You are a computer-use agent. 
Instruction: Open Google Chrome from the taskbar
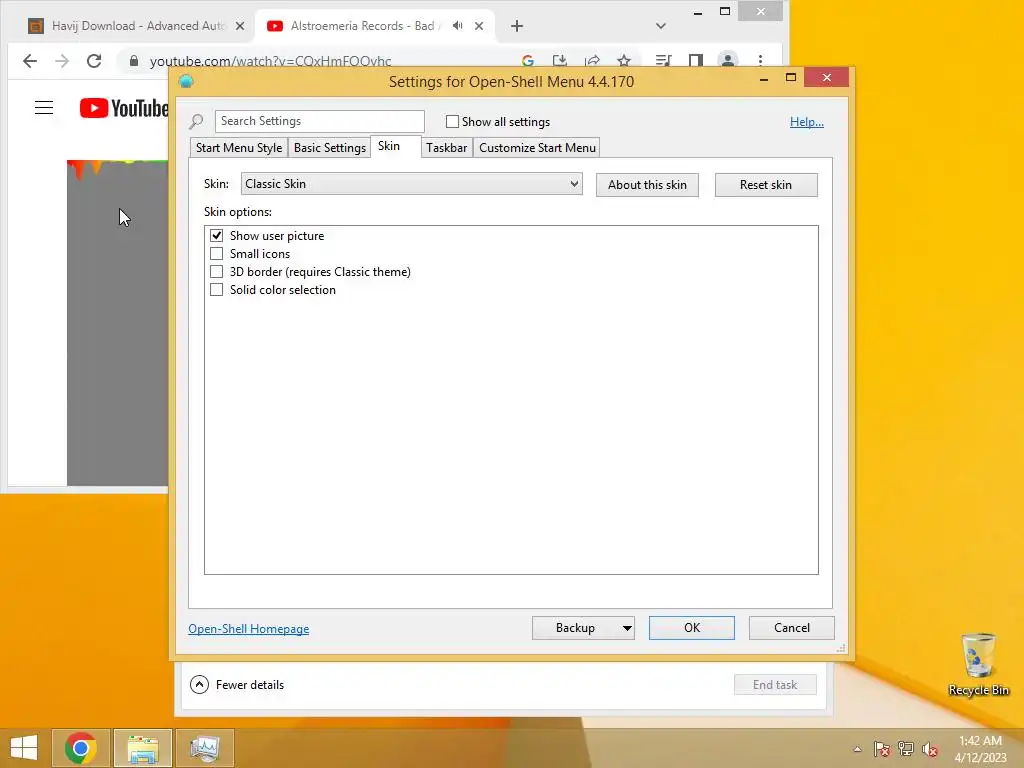[x=80, y=748]
